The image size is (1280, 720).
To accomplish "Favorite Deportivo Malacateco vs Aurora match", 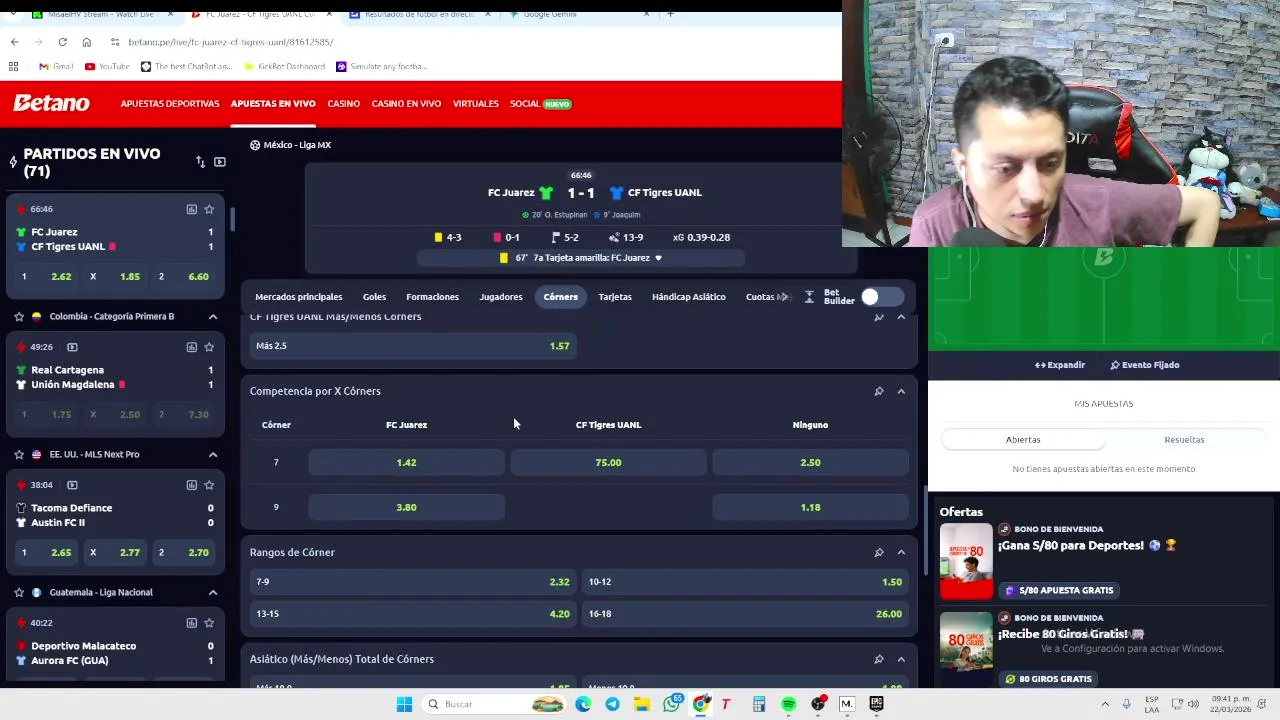I will click(209, 623).
